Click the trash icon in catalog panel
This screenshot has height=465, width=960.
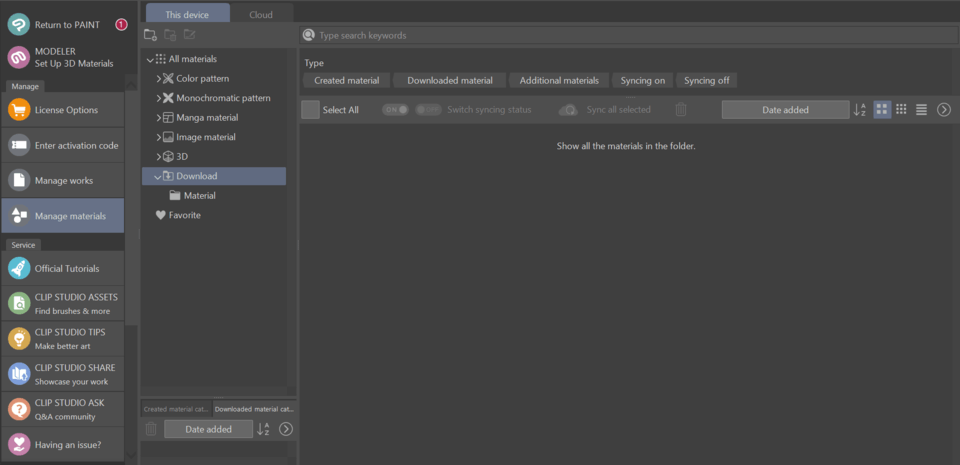coord(151,429)
